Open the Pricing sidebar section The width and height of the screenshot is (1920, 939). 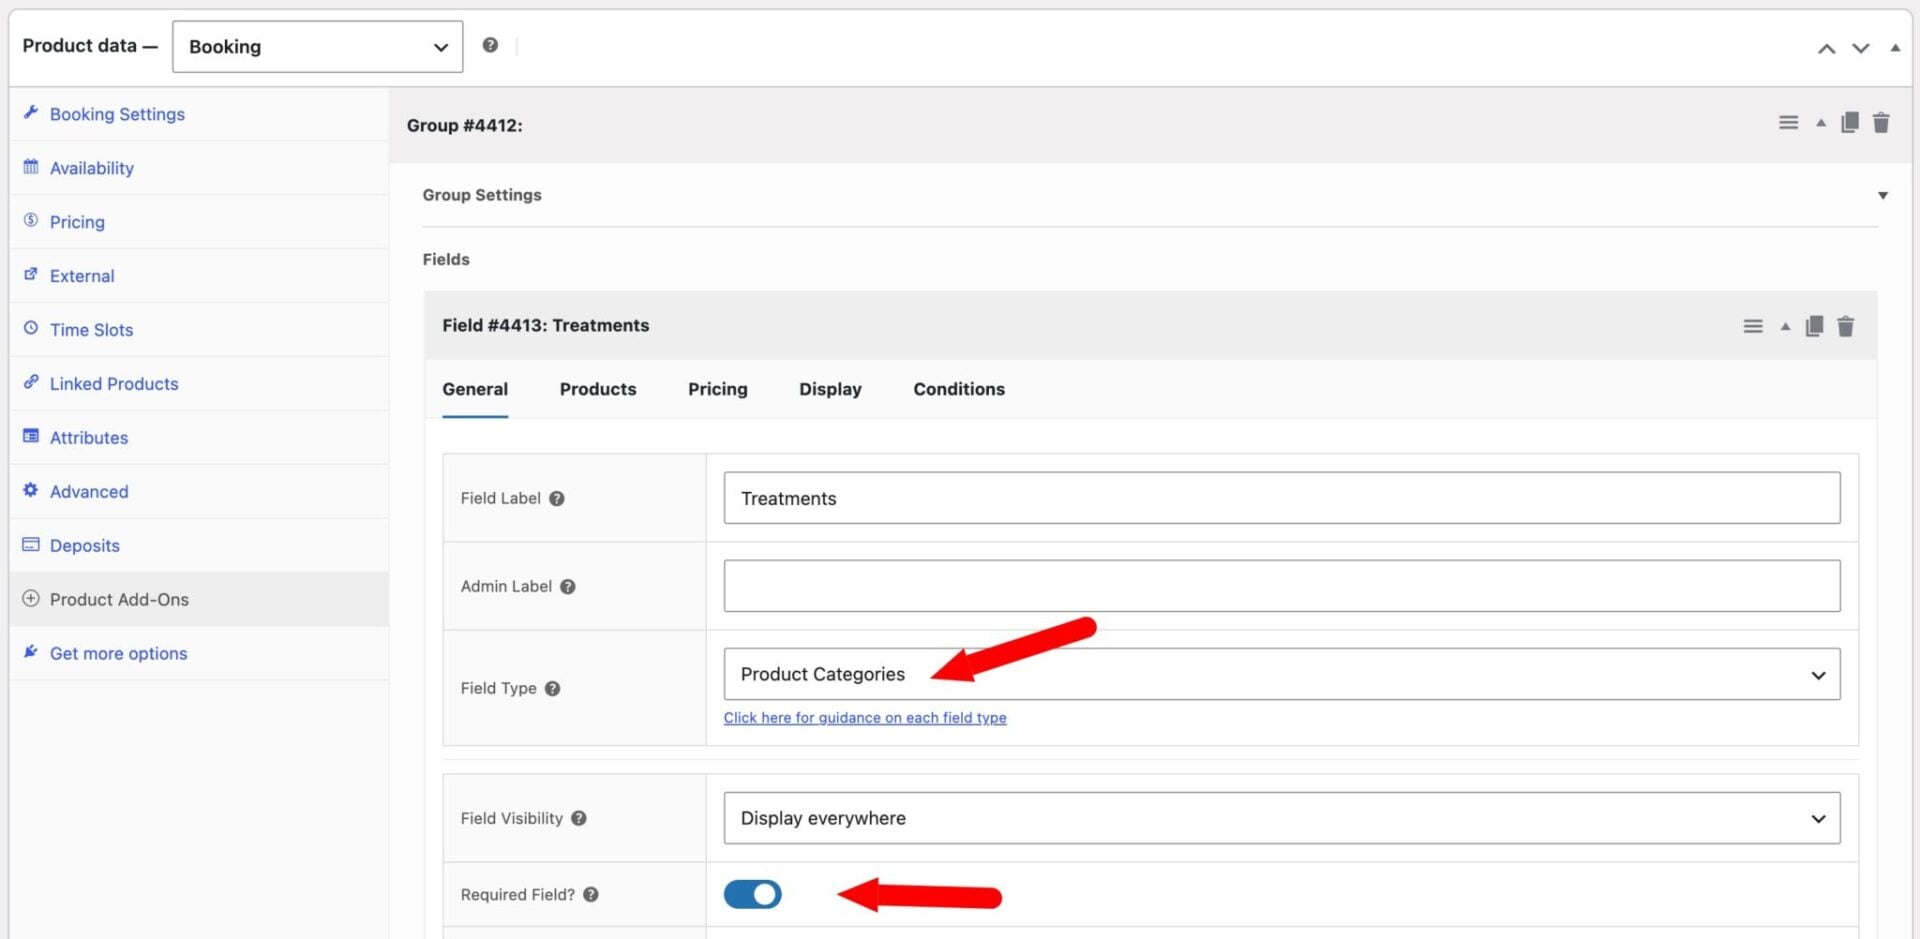[77, 222]
